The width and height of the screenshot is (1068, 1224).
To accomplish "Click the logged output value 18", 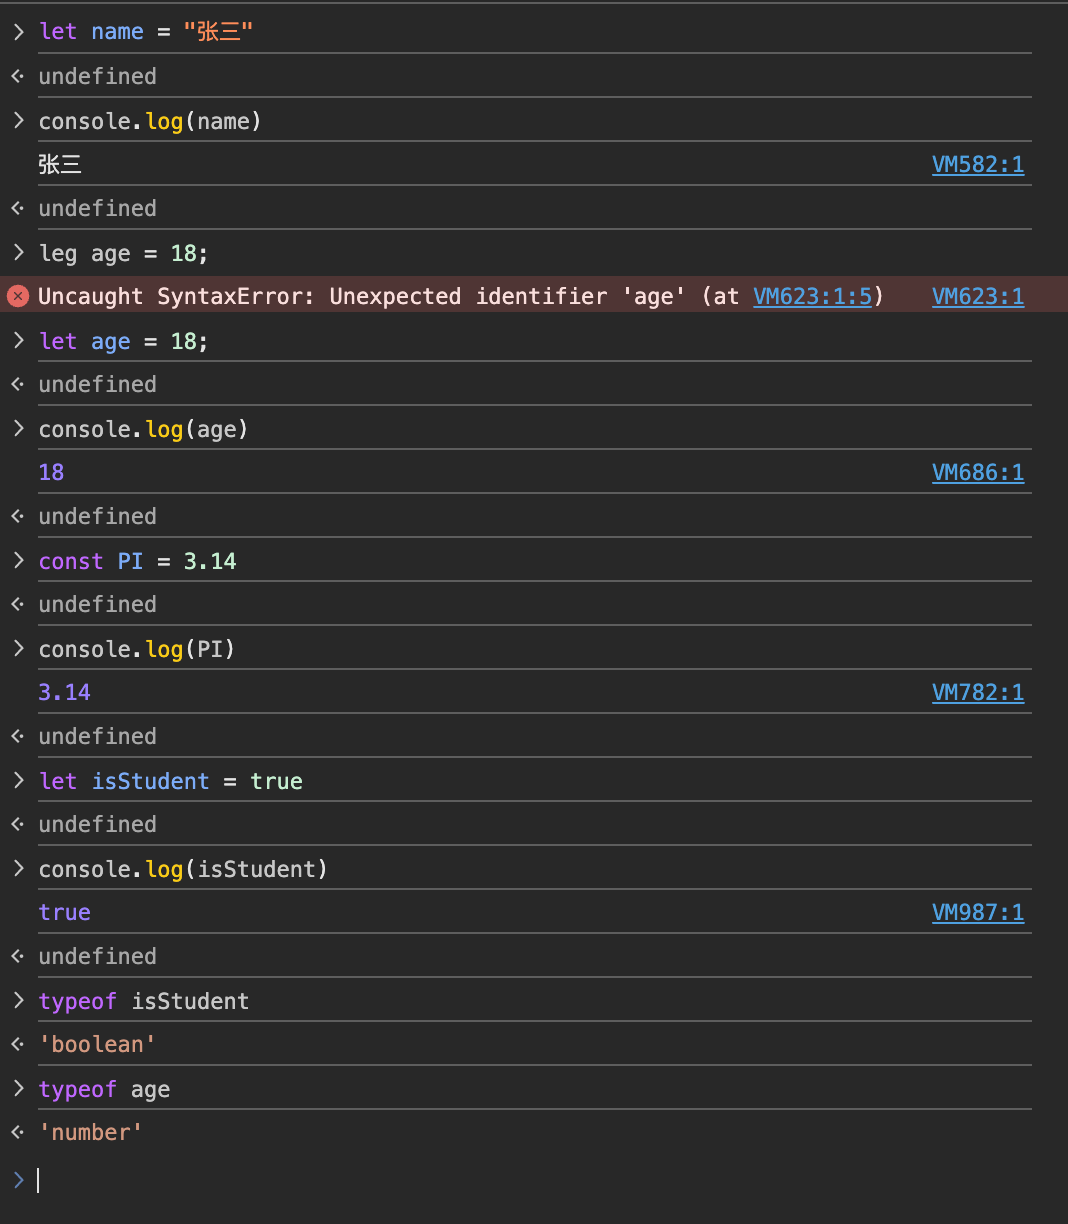I will coord(51,473).
